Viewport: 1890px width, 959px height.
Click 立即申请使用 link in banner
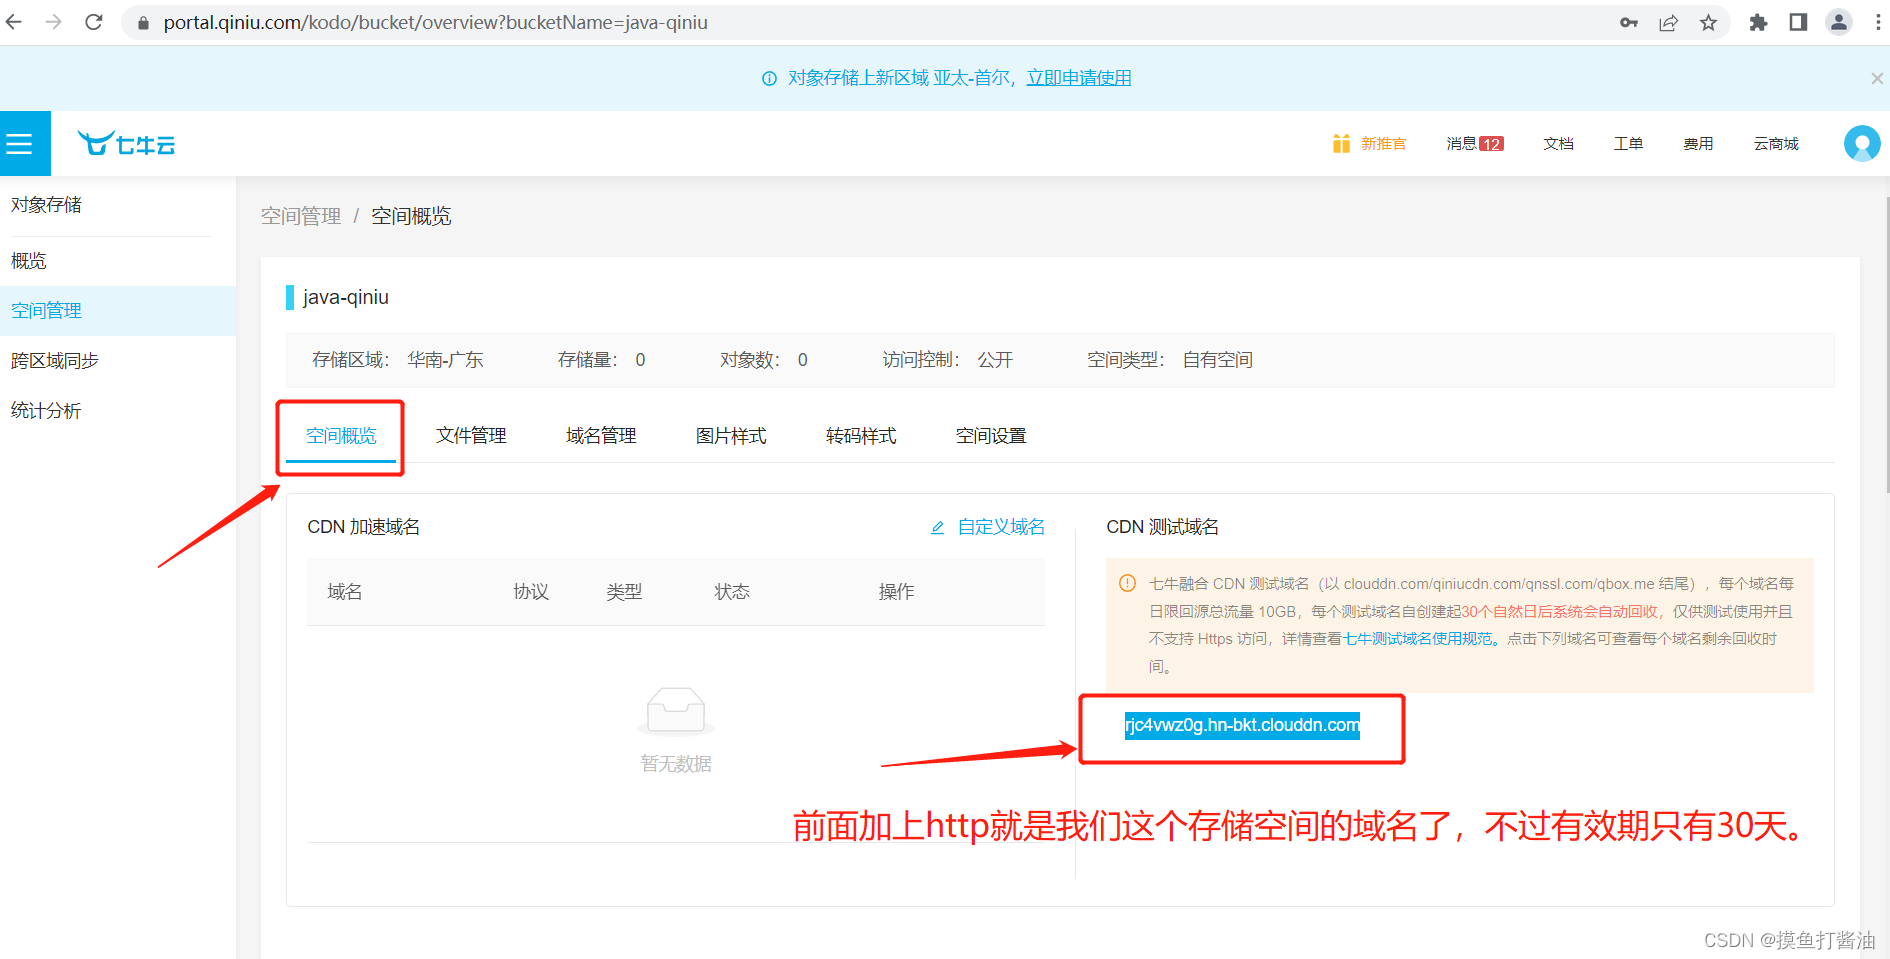coord(1079,78)
